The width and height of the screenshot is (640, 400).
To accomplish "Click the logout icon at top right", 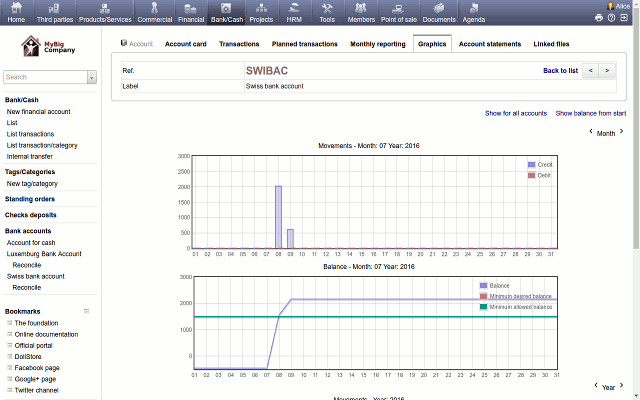I will pos(624,18).
